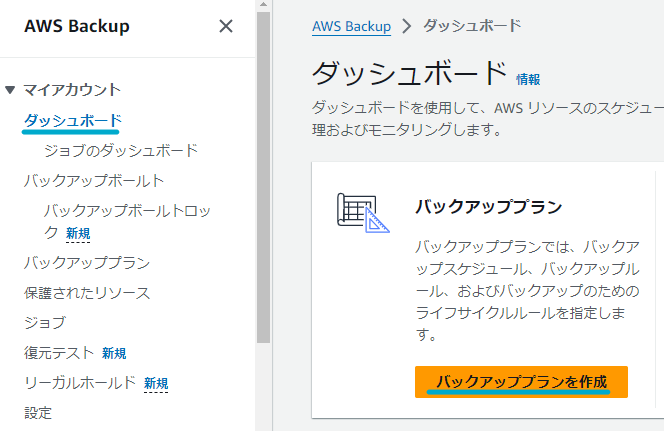Open バックアップボールトロック page
This screenshot has width=664, height=431.
coord(127,221)
